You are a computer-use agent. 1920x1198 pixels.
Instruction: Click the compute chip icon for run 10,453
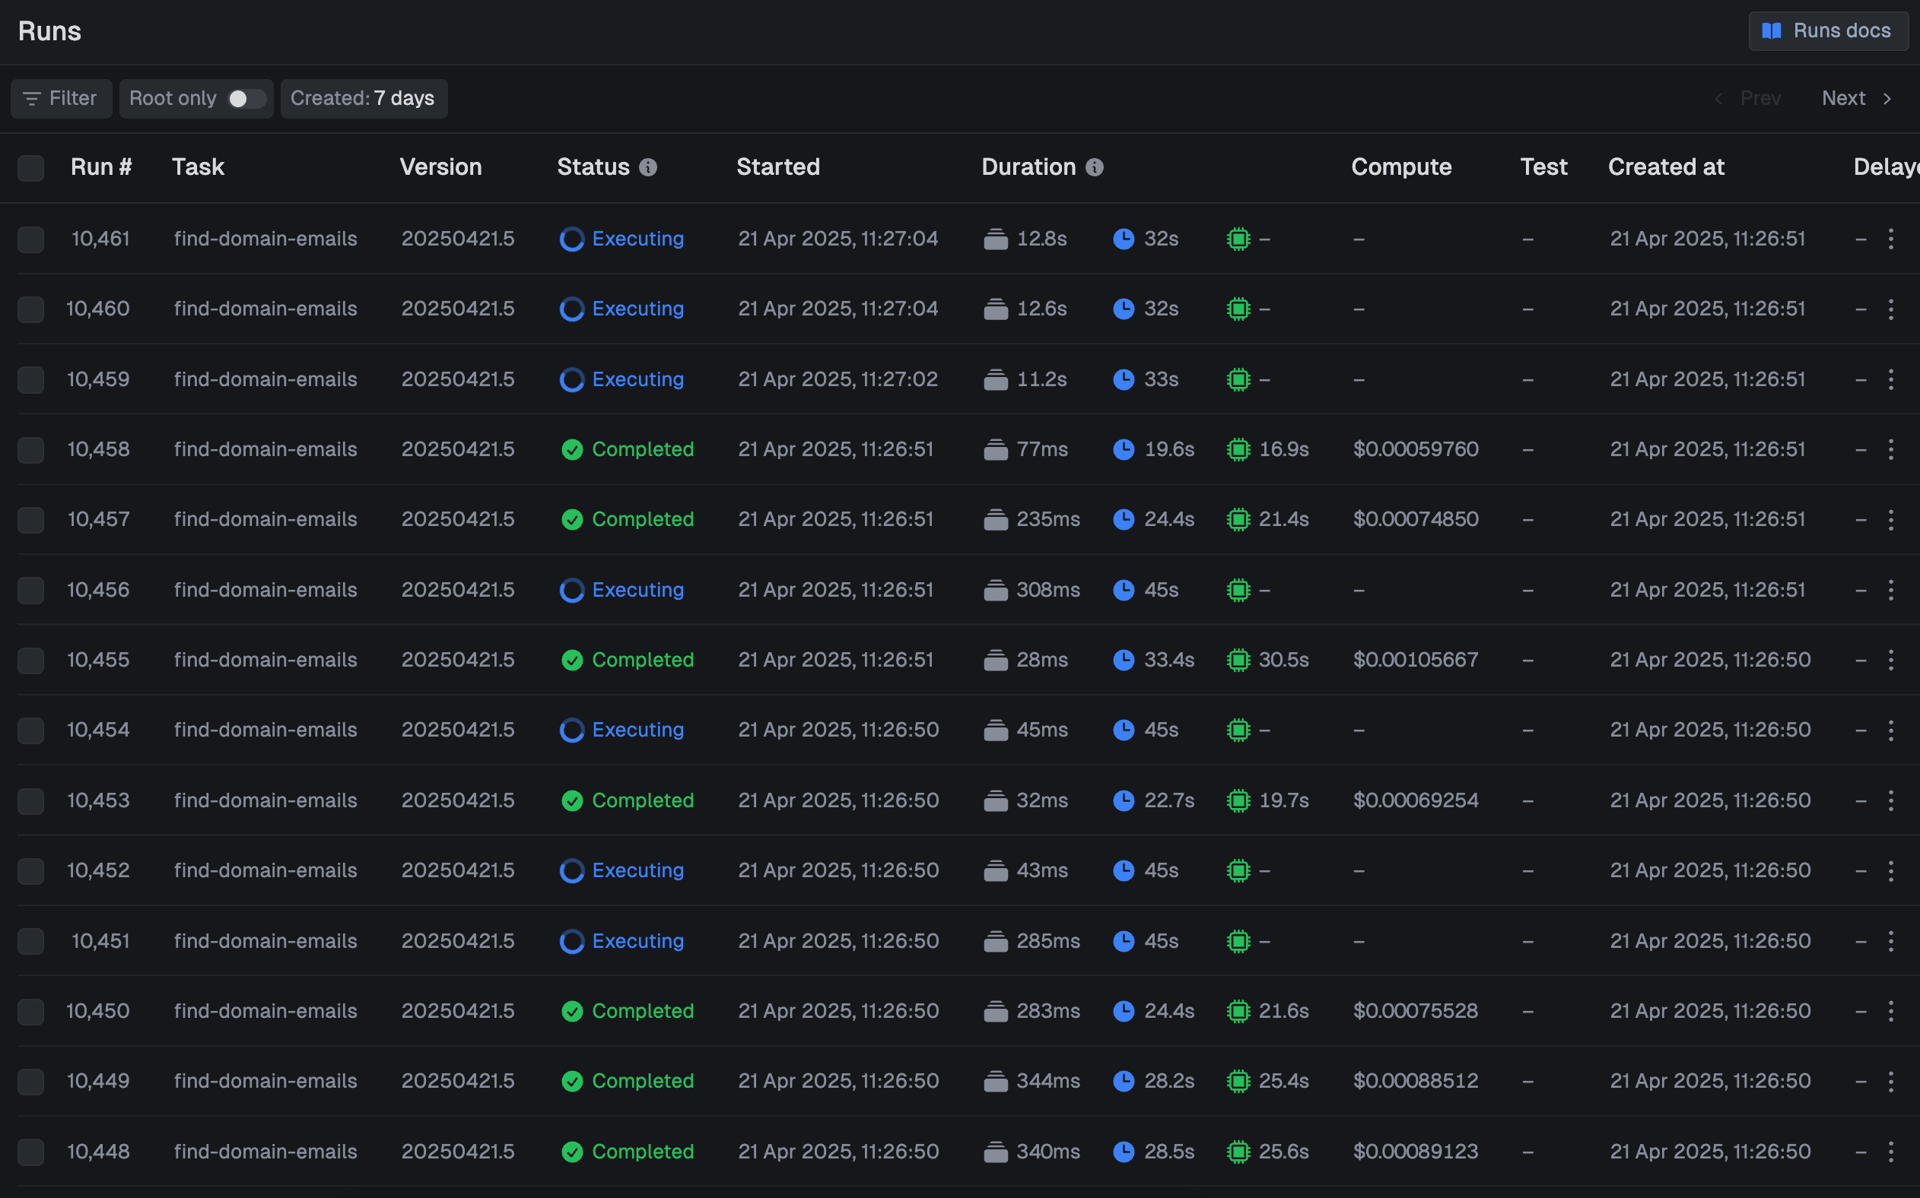[x=1238, y=800]
